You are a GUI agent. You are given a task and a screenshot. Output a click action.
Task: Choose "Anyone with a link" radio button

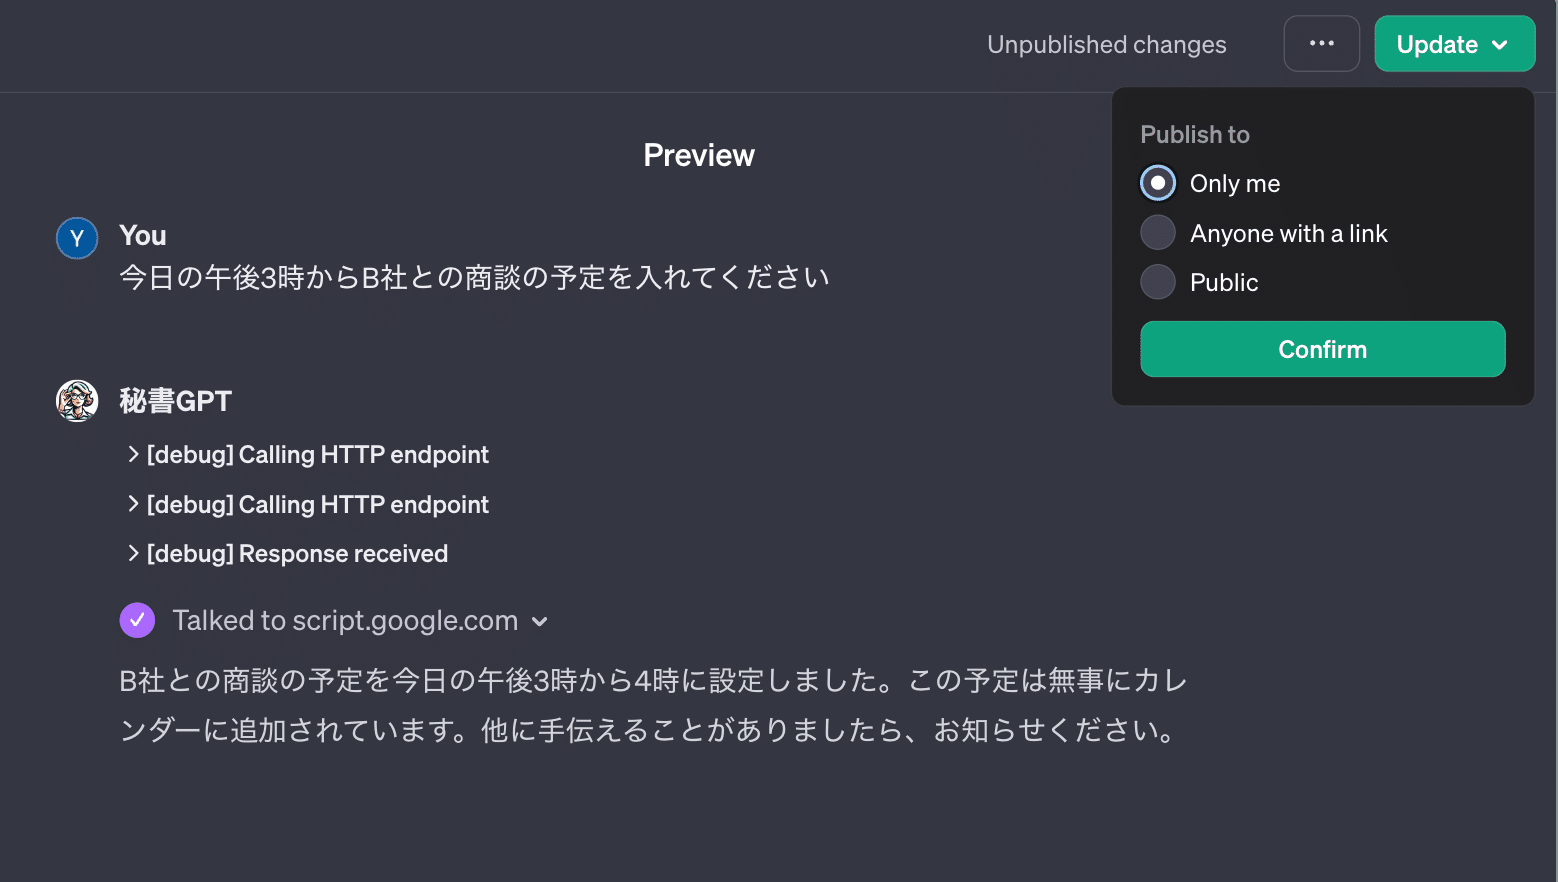1158,233
